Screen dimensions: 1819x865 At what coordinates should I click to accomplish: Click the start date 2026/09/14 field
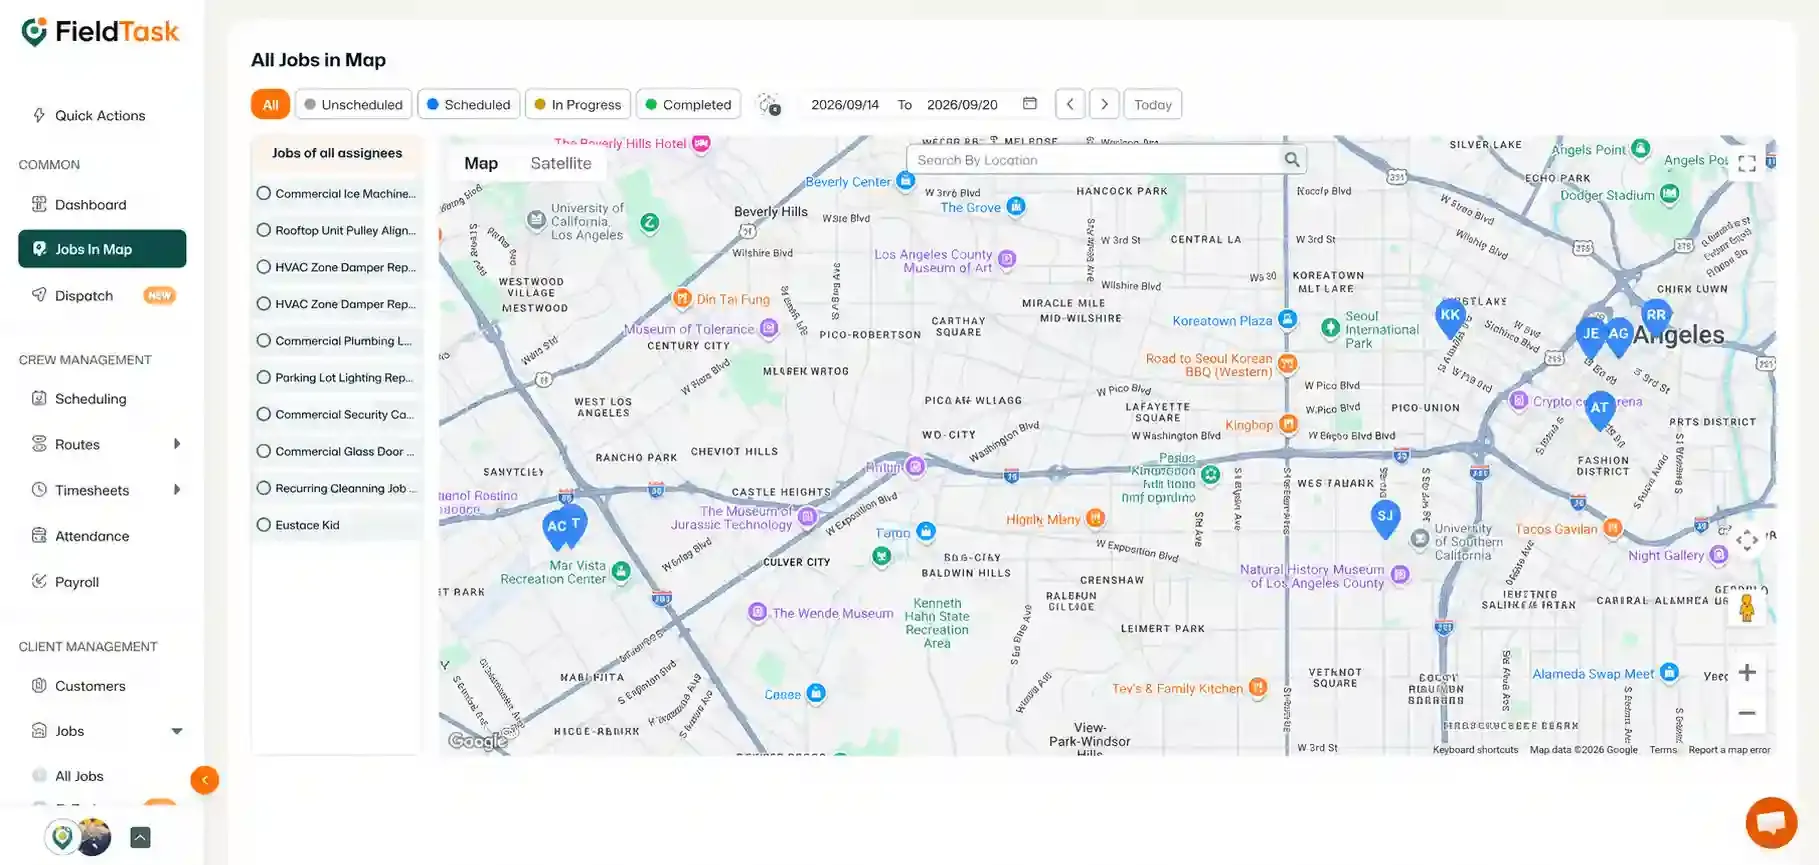click(x=845, y=104)
